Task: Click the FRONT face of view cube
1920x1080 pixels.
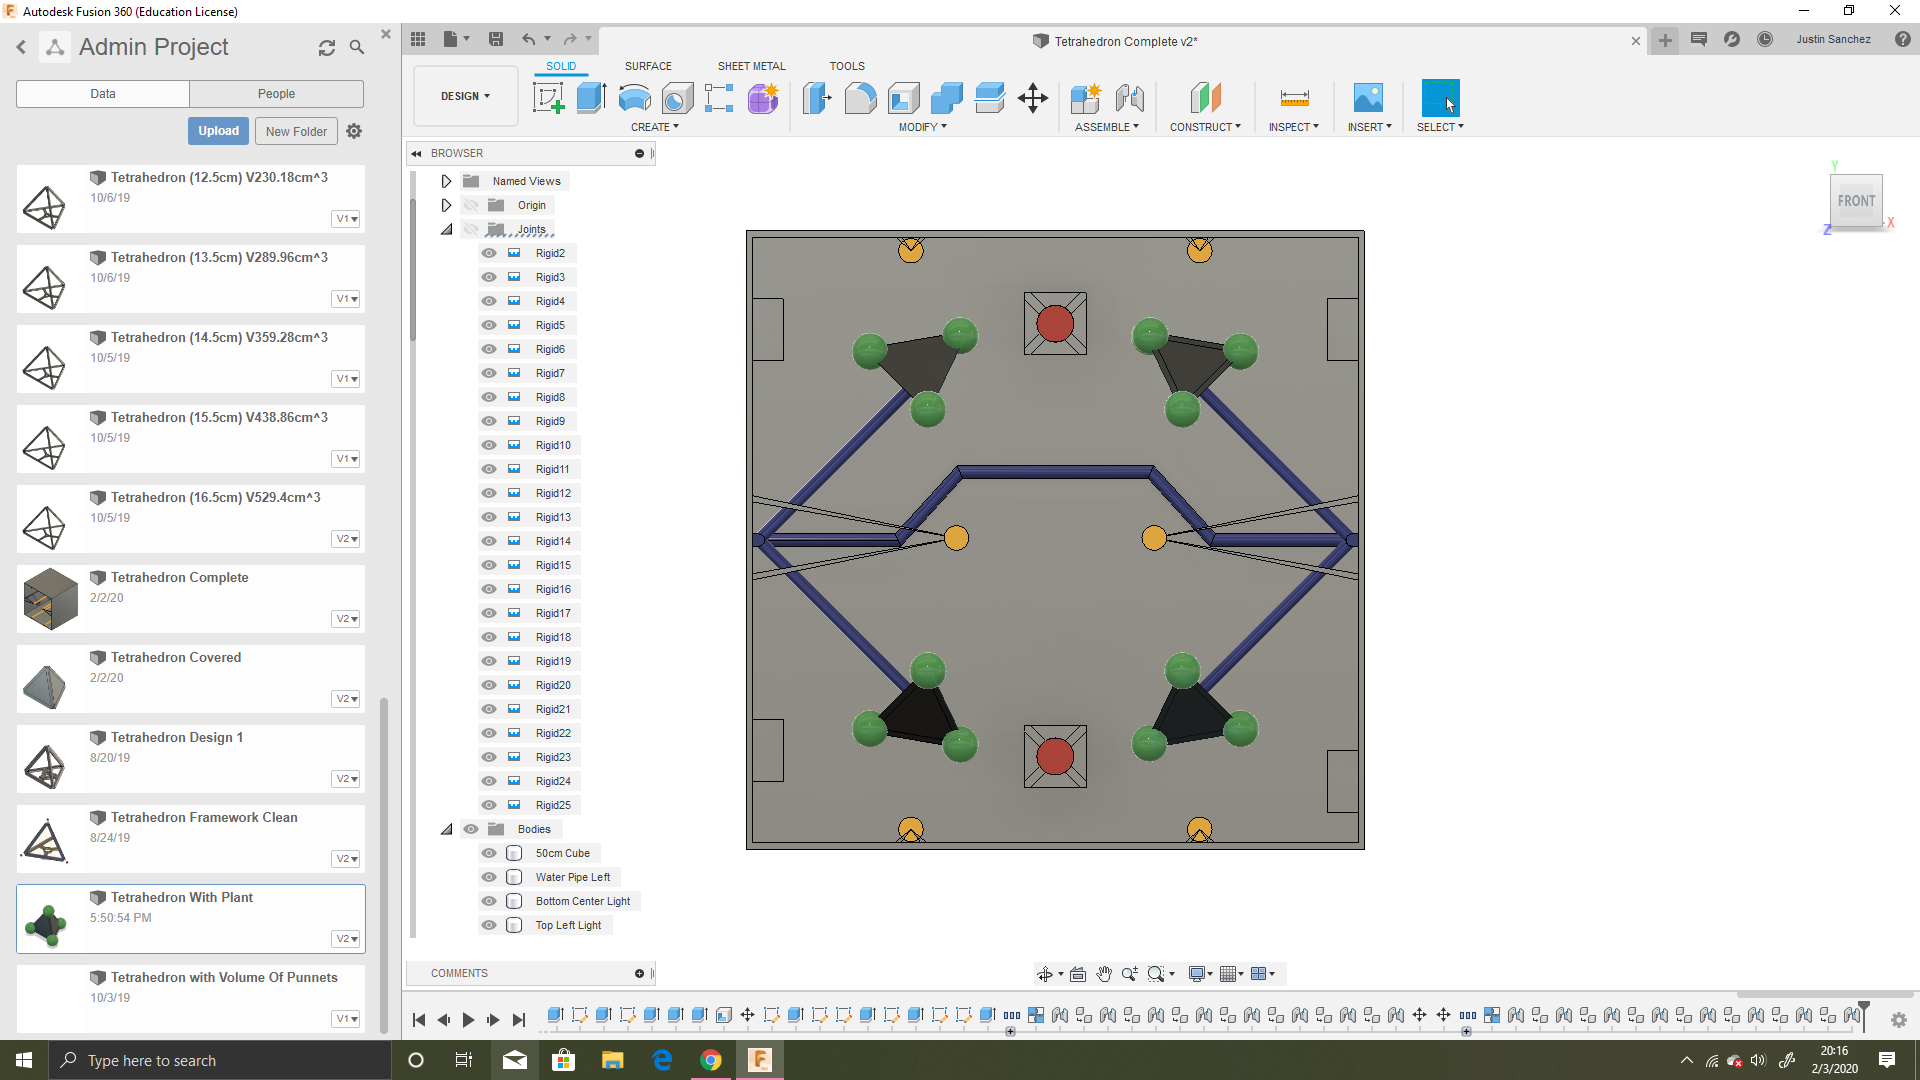Action: tap(1856, 201)
